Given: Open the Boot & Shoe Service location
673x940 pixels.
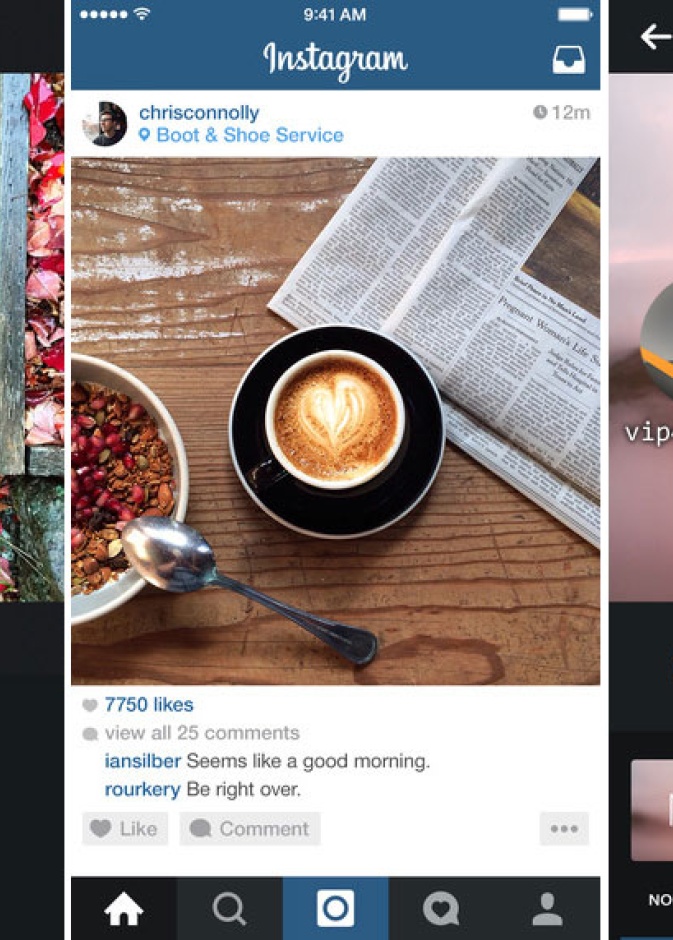Looking at the screenshot, I should pos(250,135).
